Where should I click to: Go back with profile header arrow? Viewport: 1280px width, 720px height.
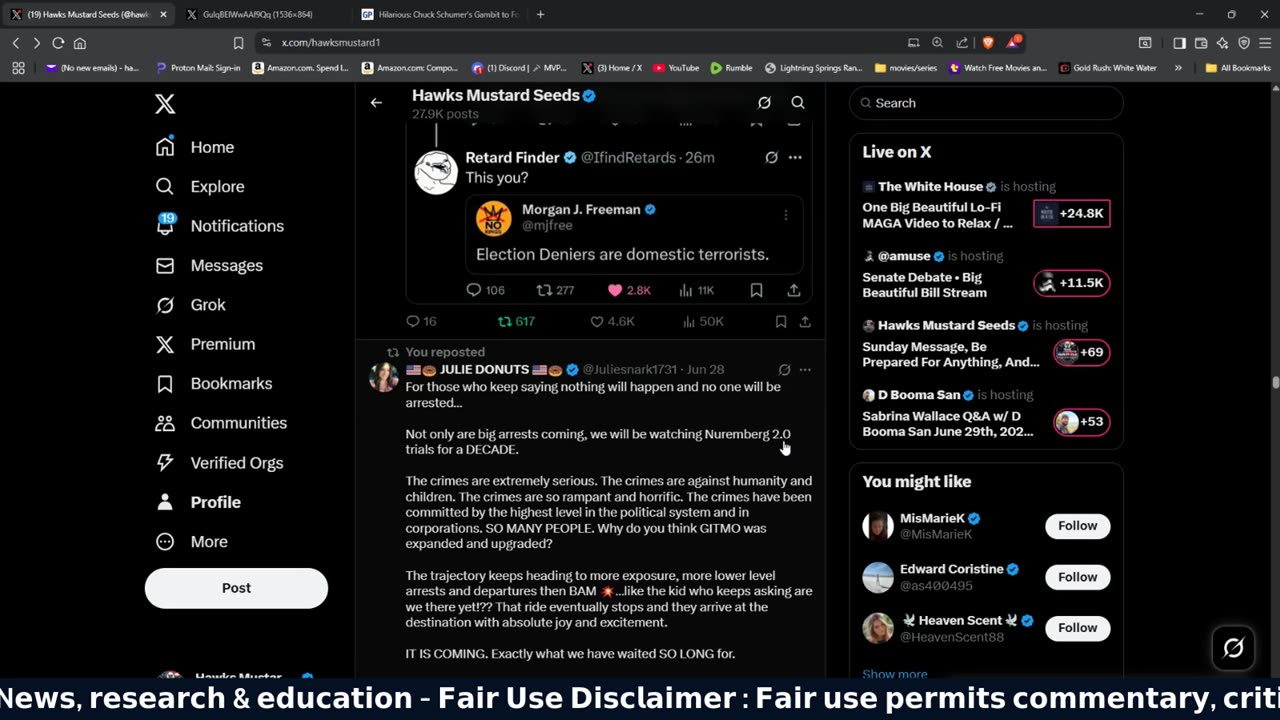pyautogui.click(x=376, y=102)
